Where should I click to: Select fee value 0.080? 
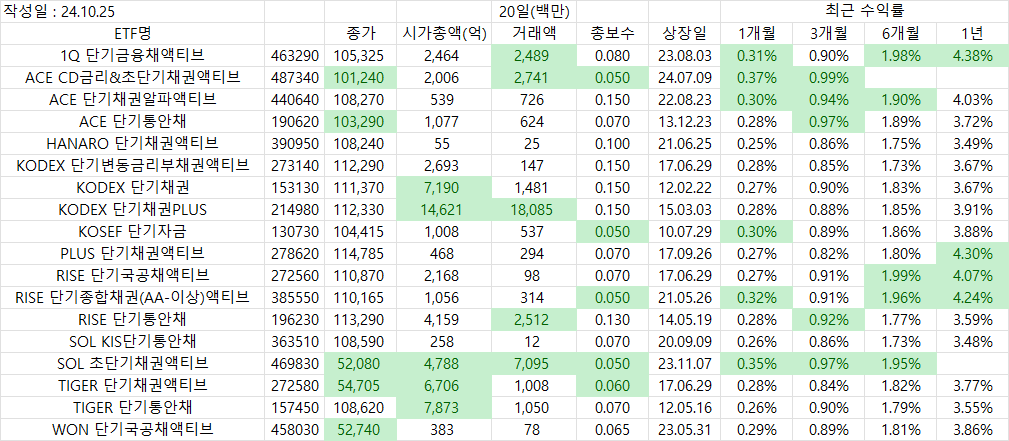tap(613, 55)
